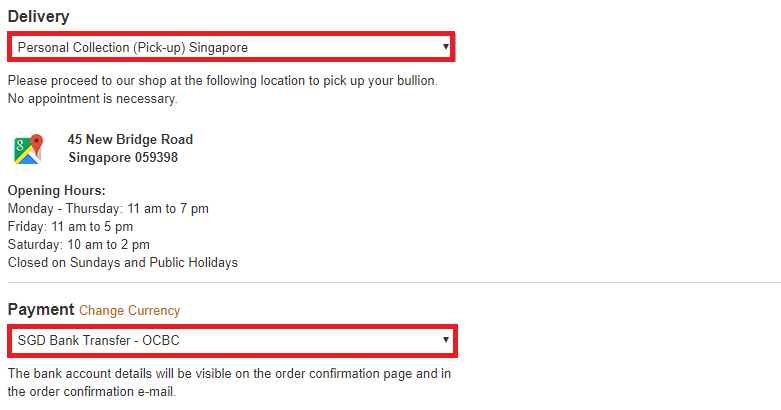Click the Delivery section heading
The height and width of the screenshot is (410, 781).
(x=38, y=16)
